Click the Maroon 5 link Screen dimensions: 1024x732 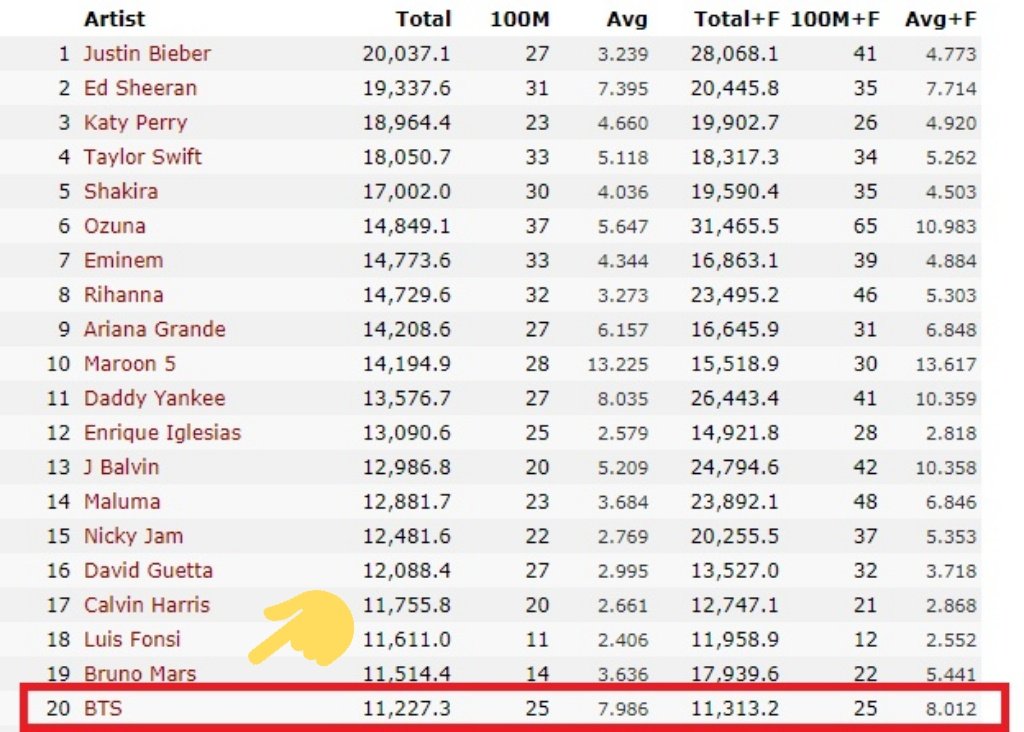pyautogui.click(x=129, y=364)
